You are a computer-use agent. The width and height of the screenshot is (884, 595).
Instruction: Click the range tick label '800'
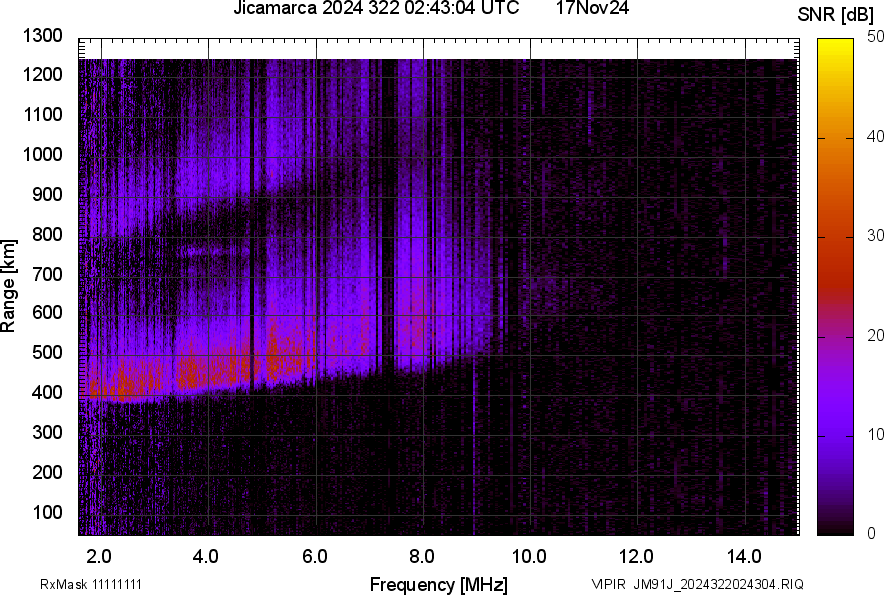(47, 233)
